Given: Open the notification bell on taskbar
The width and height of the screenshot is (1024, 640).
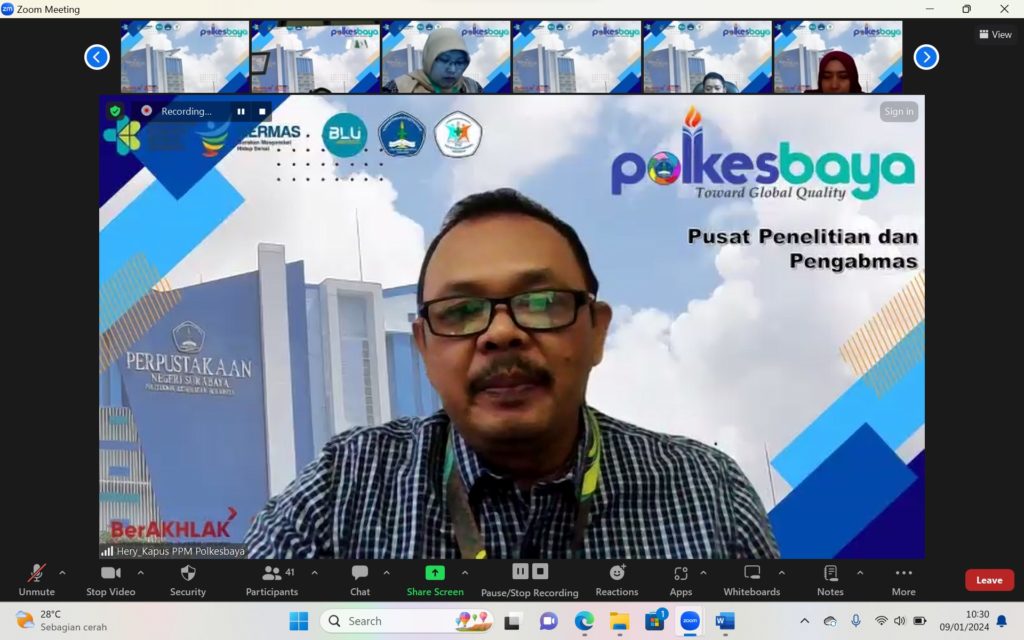Looking at the screenshot, I should pyautogui.click(x=1002, y=621).
